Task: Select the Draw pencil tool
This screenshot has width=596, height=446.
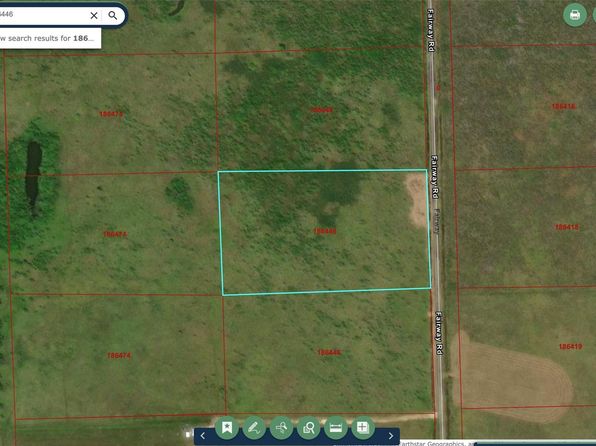Action: 254,427
